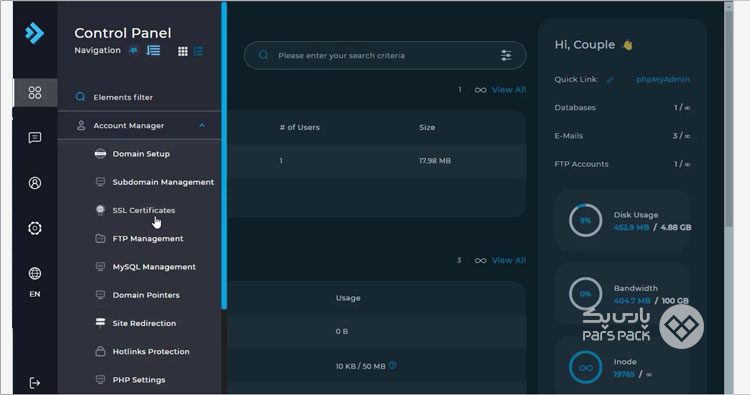Image resolution: width=750 pixels, height=395 pixels.
Task: Click the Elements filter search icon
Action: pos(80,97)
